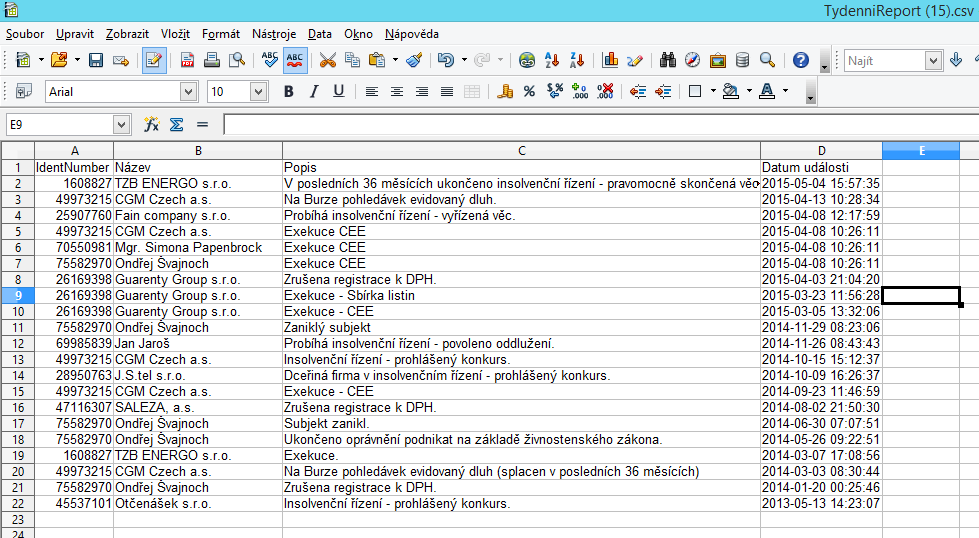Viewport: 979px width, 538px height.
Task: Insert a Chart
Action: click(610, 61)
